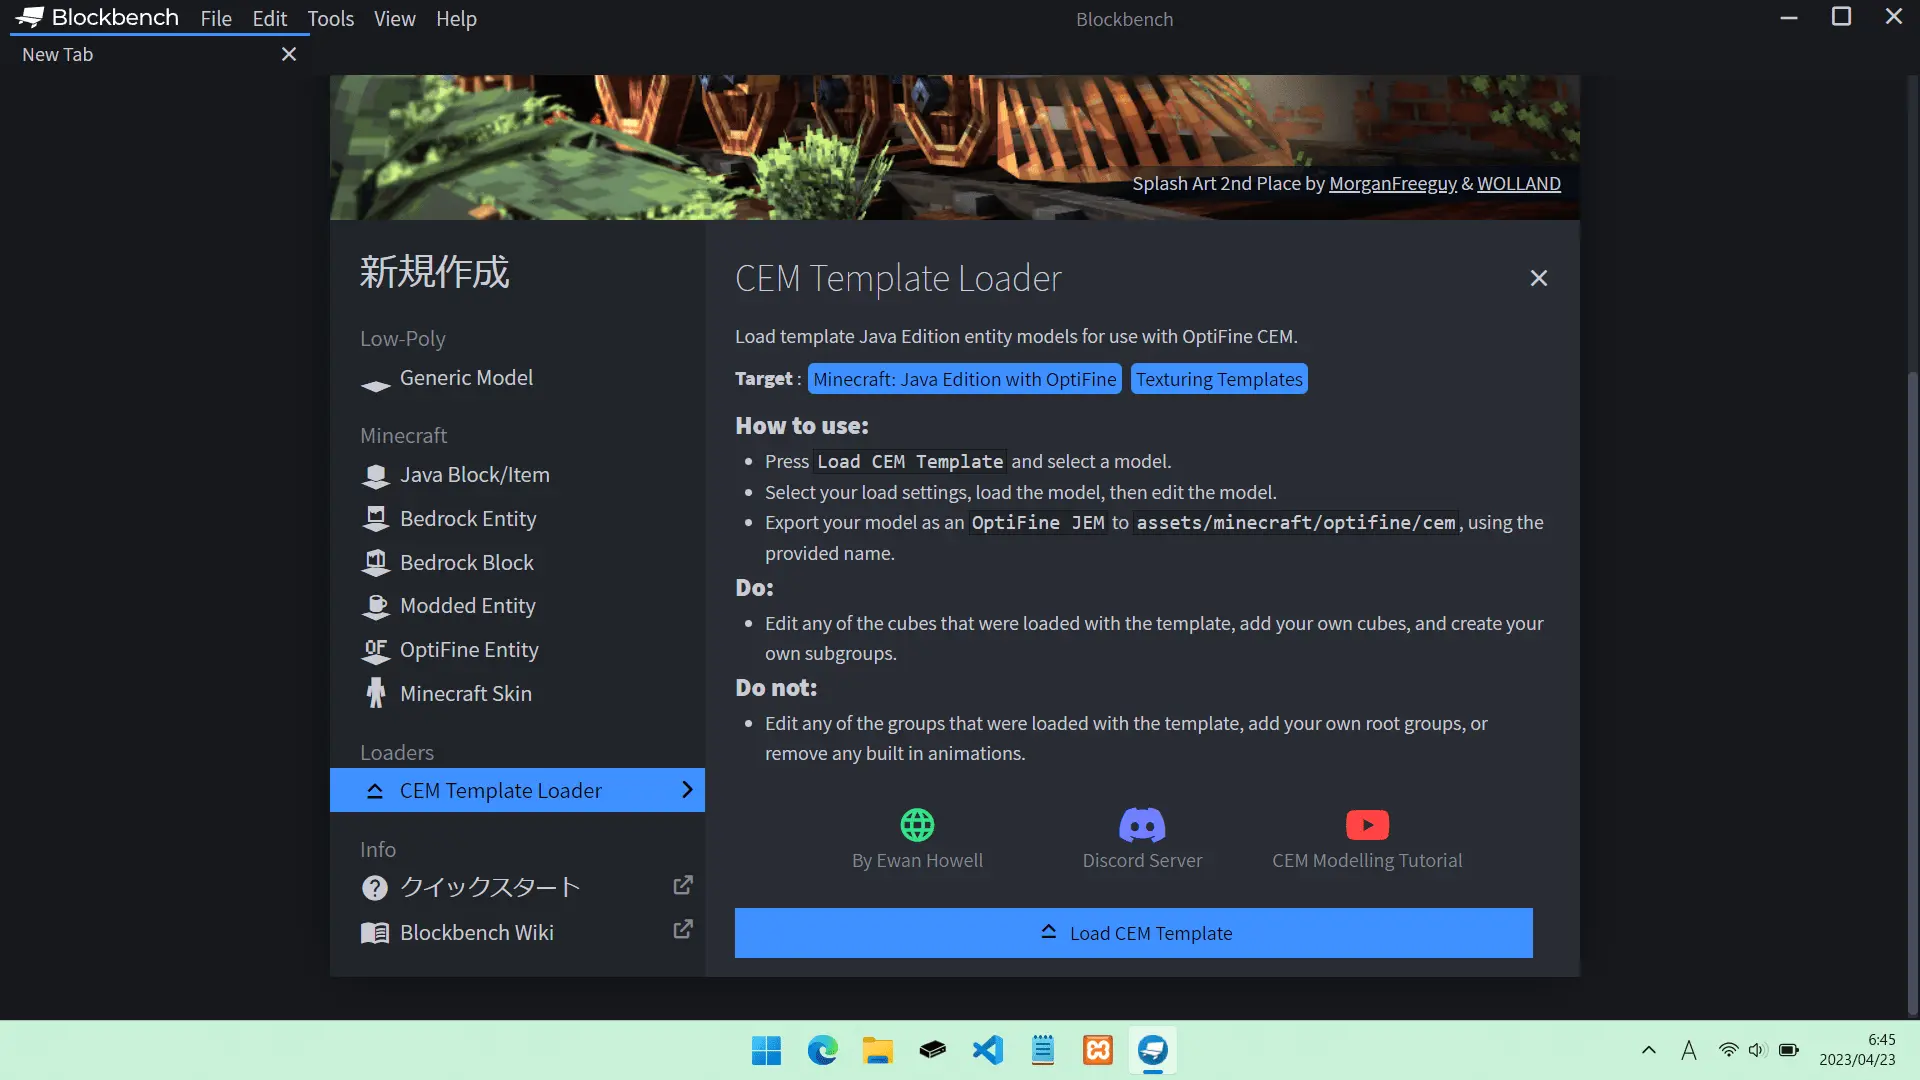Open the File menu
The image size is (1920, 1080).
click(215, 19)
